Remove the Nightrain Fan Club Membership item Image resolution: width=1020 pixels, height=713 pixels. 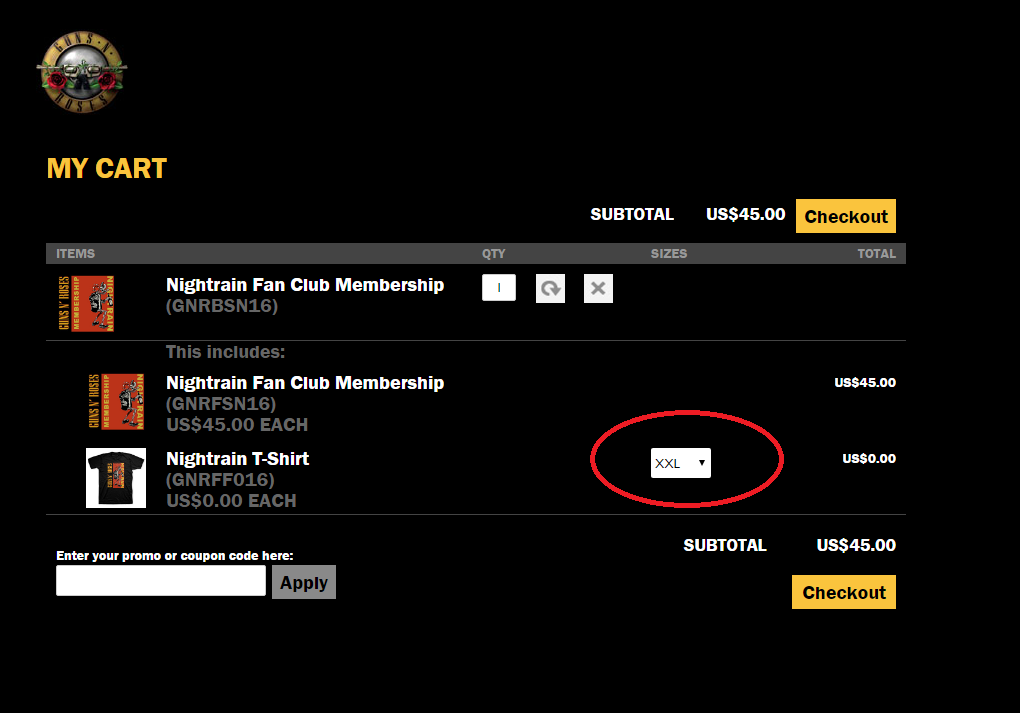tap(598, 288)
